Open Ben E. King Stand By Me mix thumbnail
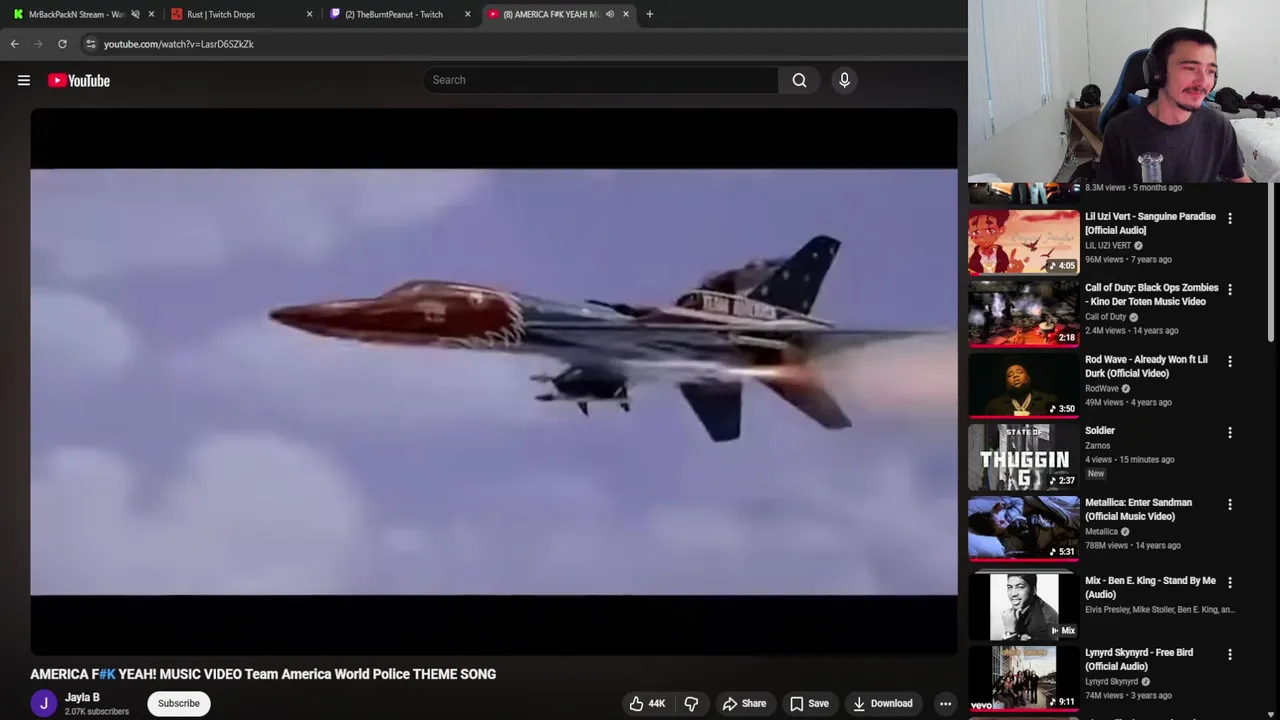The width and height of the screenshot is (1280, 720). pos(1024,606)
